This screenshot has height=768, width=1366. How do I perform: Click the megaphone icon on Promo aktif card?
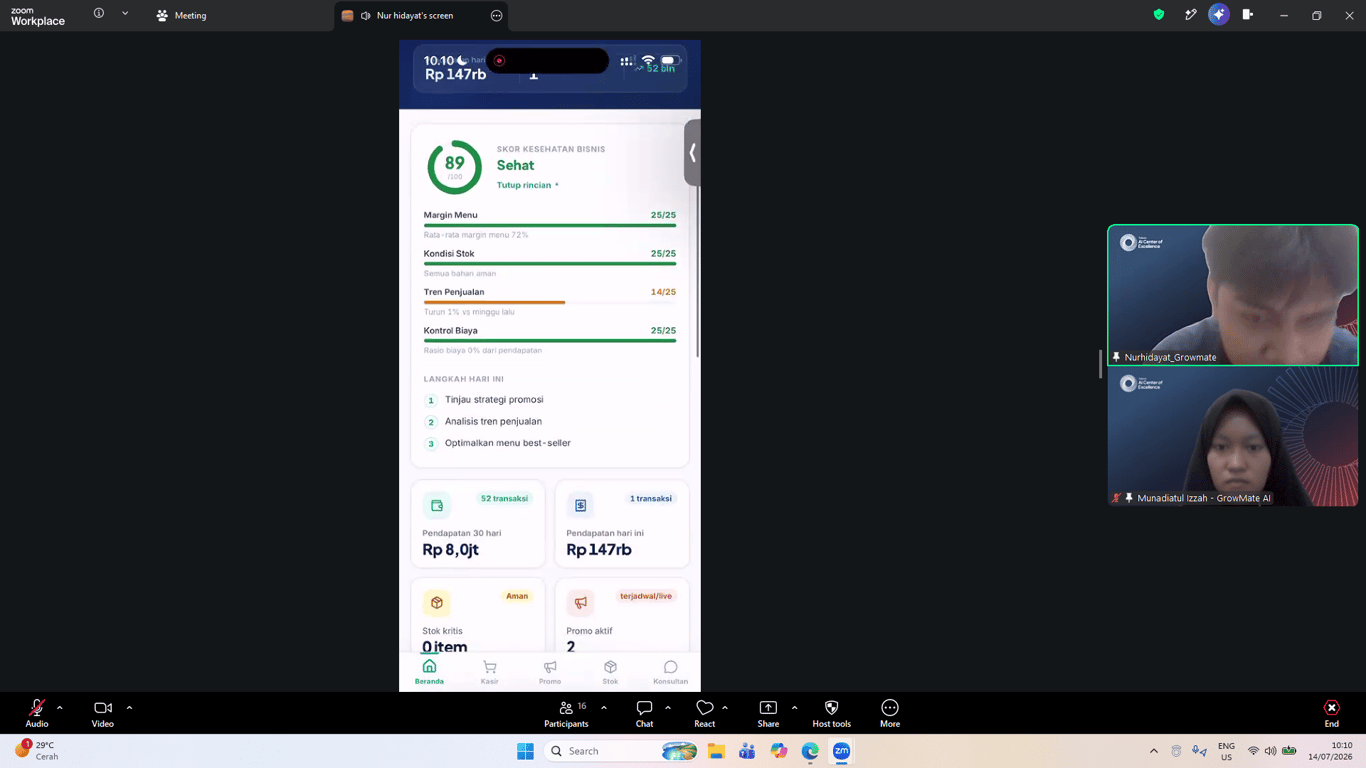point(581,603)
